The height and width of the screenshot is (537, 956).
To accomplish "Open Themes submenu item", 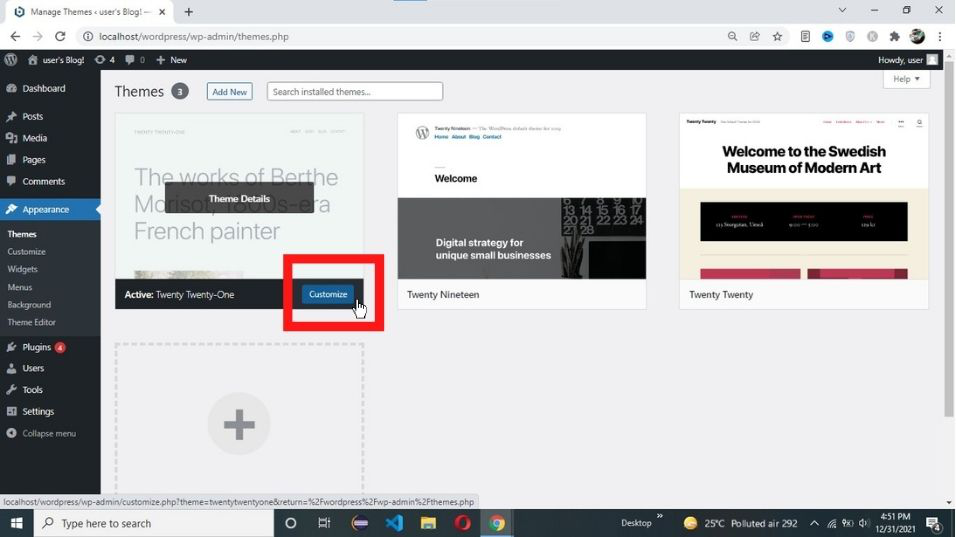I will [x=22, y=234].
